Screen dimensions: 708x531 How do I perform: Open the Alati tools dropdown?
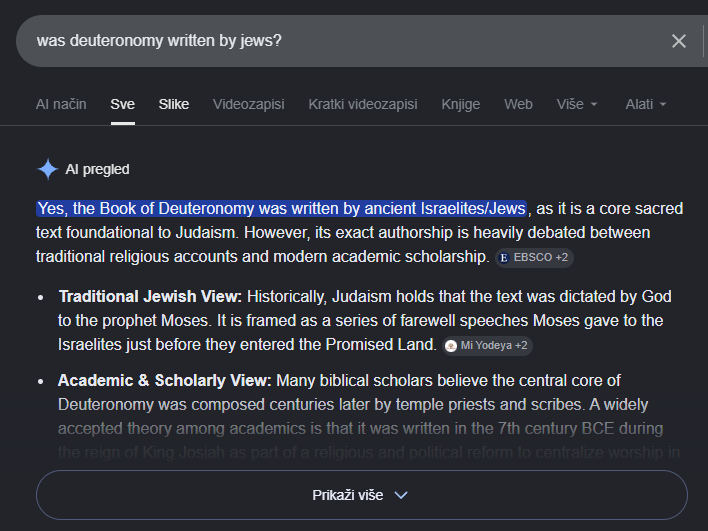[x=646, y=104]
